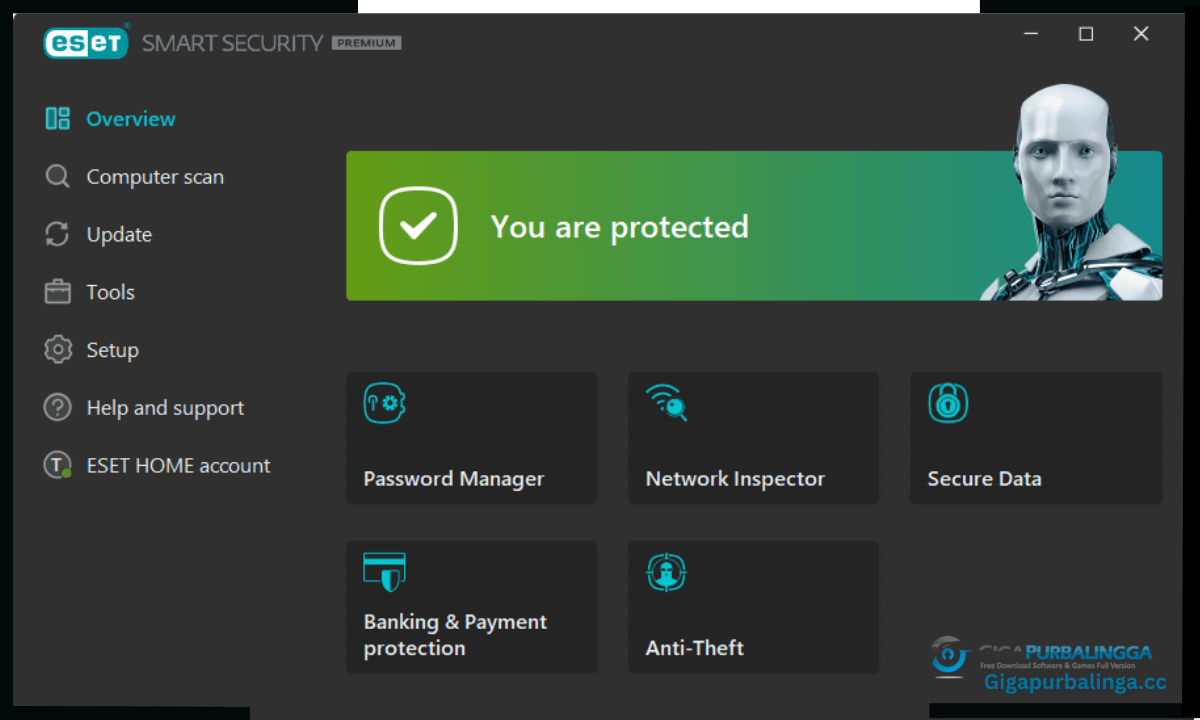The width and height of the screenshot is (1200, 720).
Task: Click the SMART SECURITY title text
Action: (232, 43)
